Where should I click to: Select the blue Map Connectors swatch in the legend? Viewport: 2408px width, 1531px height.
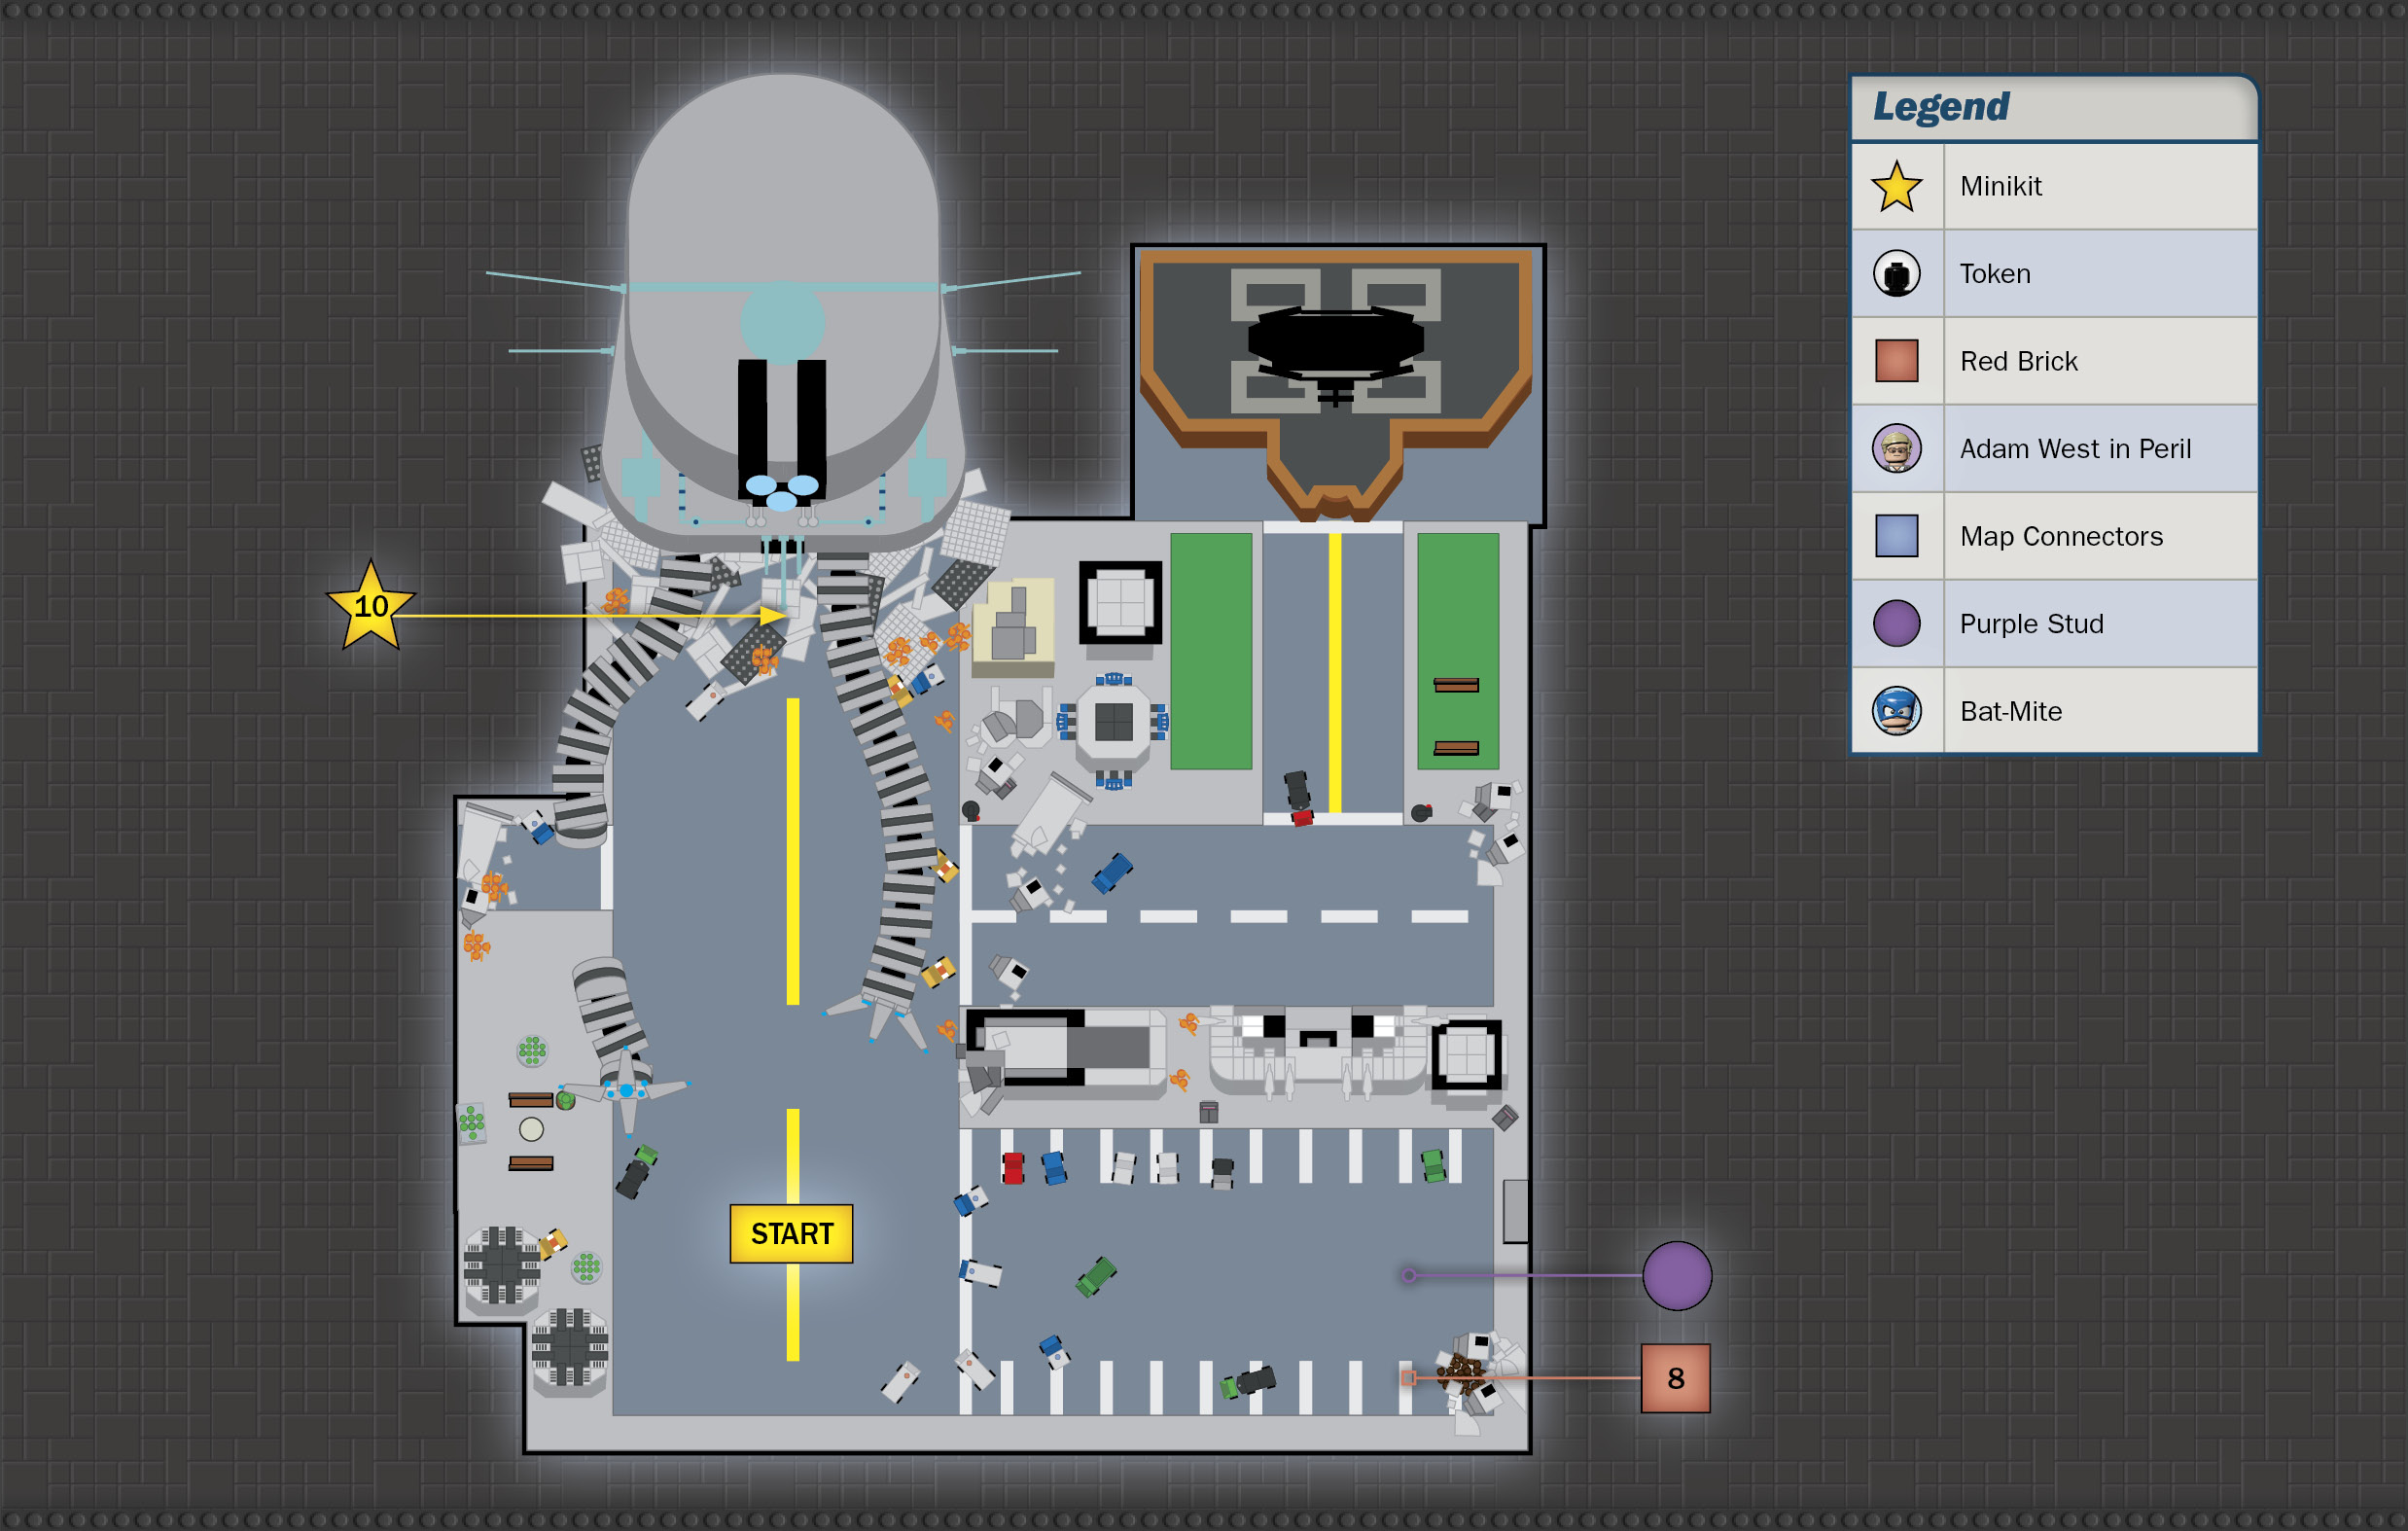[x=1896, y=536]
